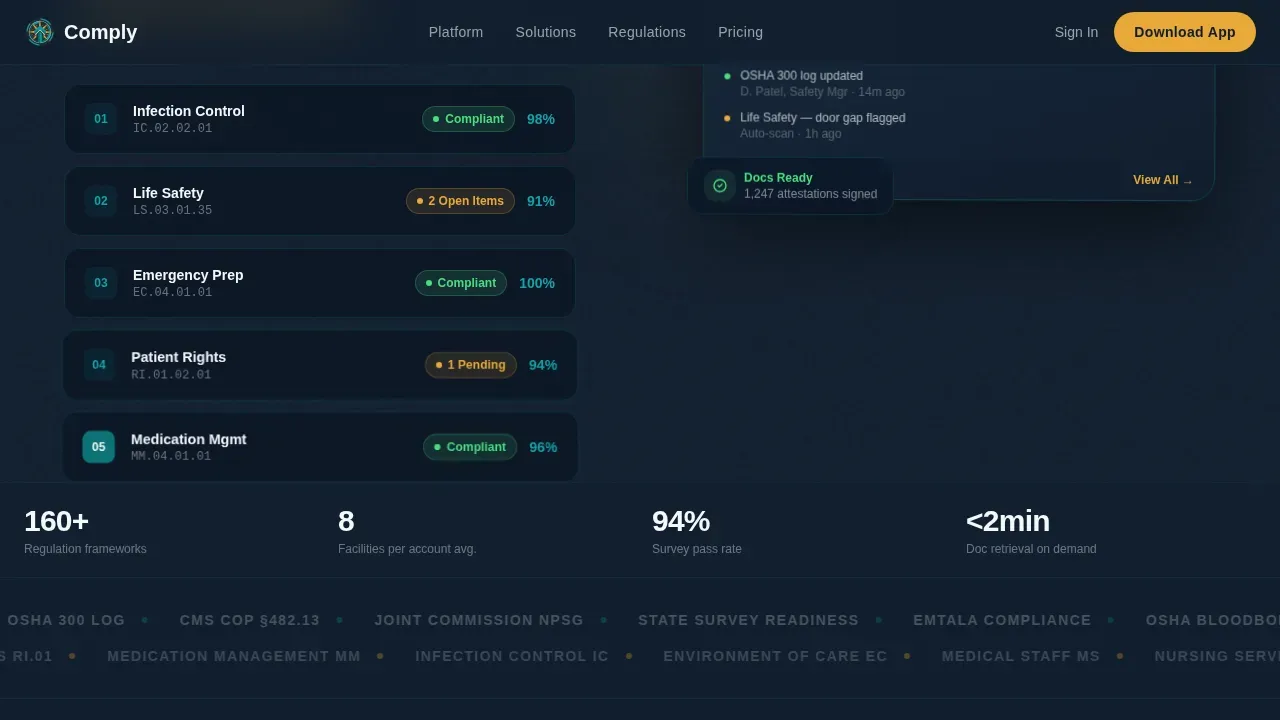
Task: Click code RI.01.02.01
Action: click(171, 375)
